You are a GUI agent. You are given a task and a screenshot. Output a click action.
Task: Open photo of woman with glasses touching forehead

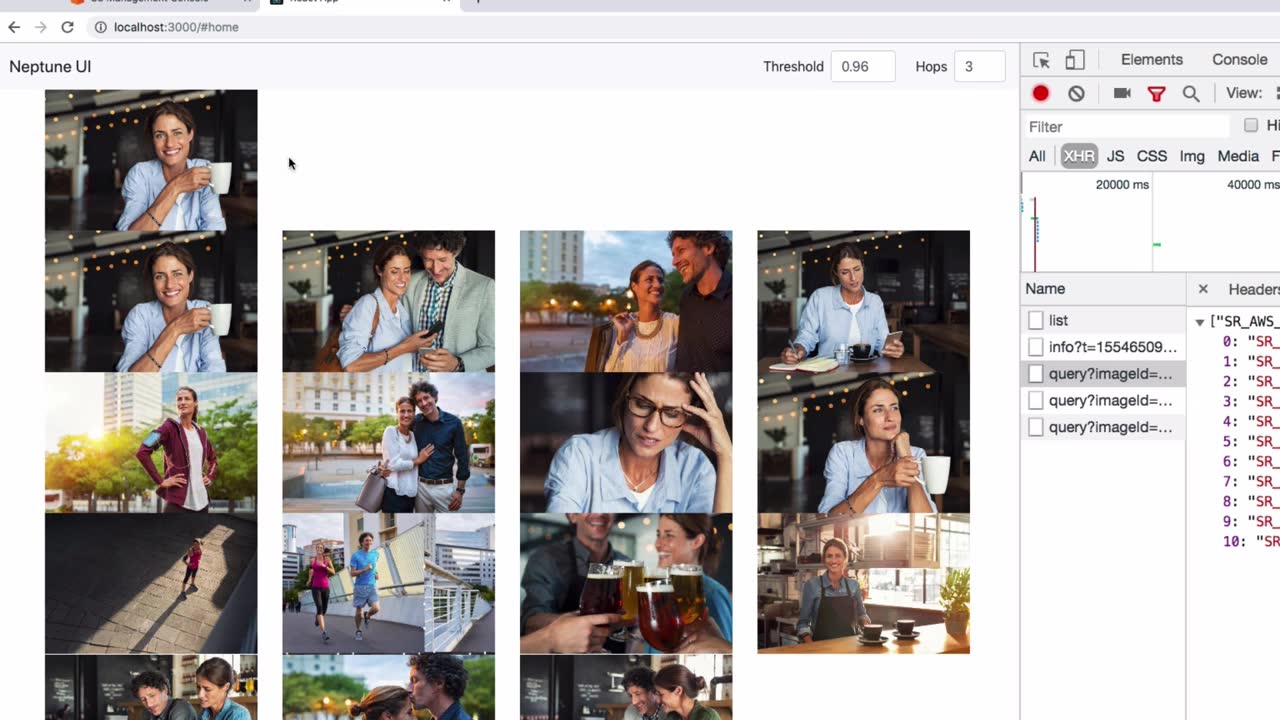[626, 442]
